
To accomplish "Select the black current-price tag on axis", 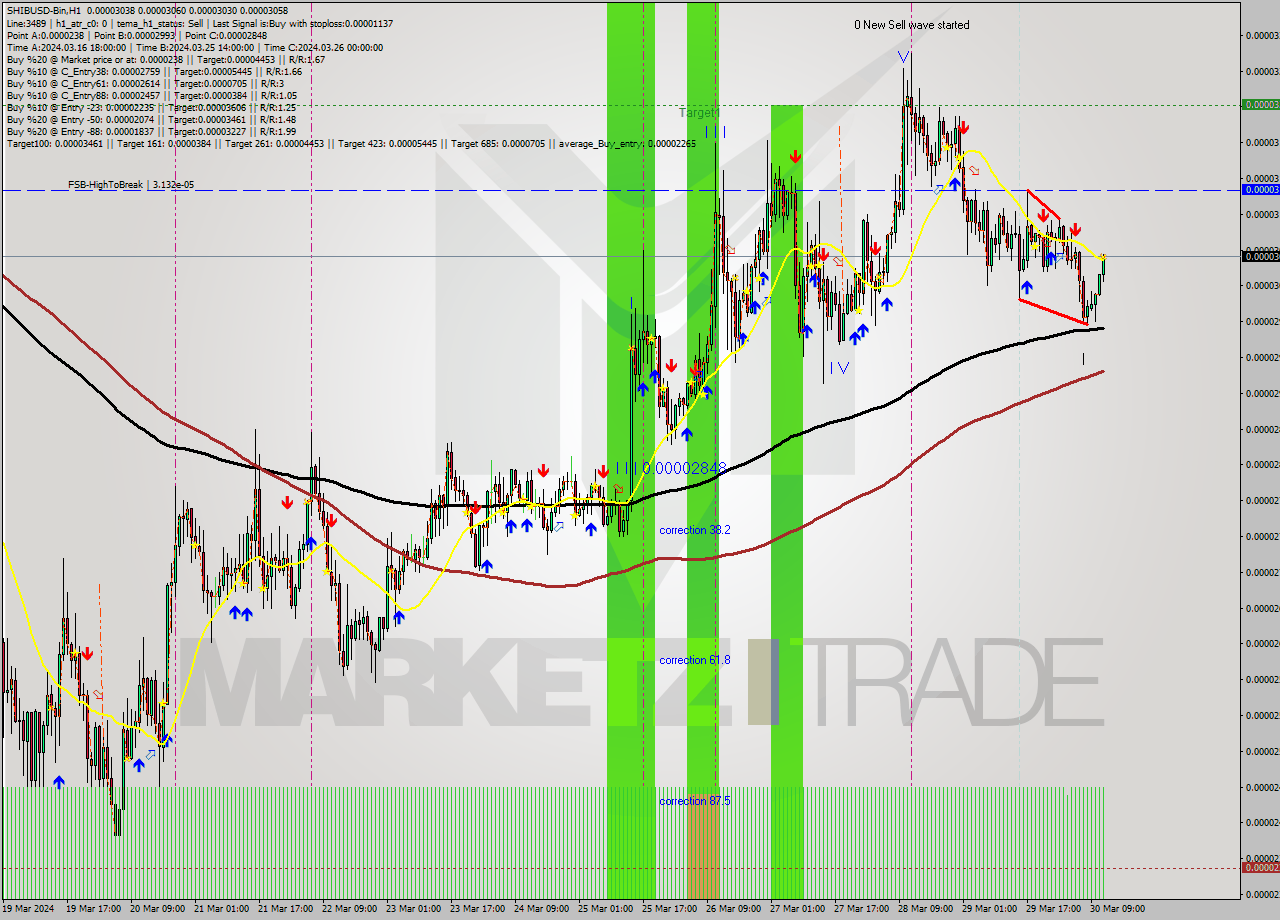I will (1260, 256).
